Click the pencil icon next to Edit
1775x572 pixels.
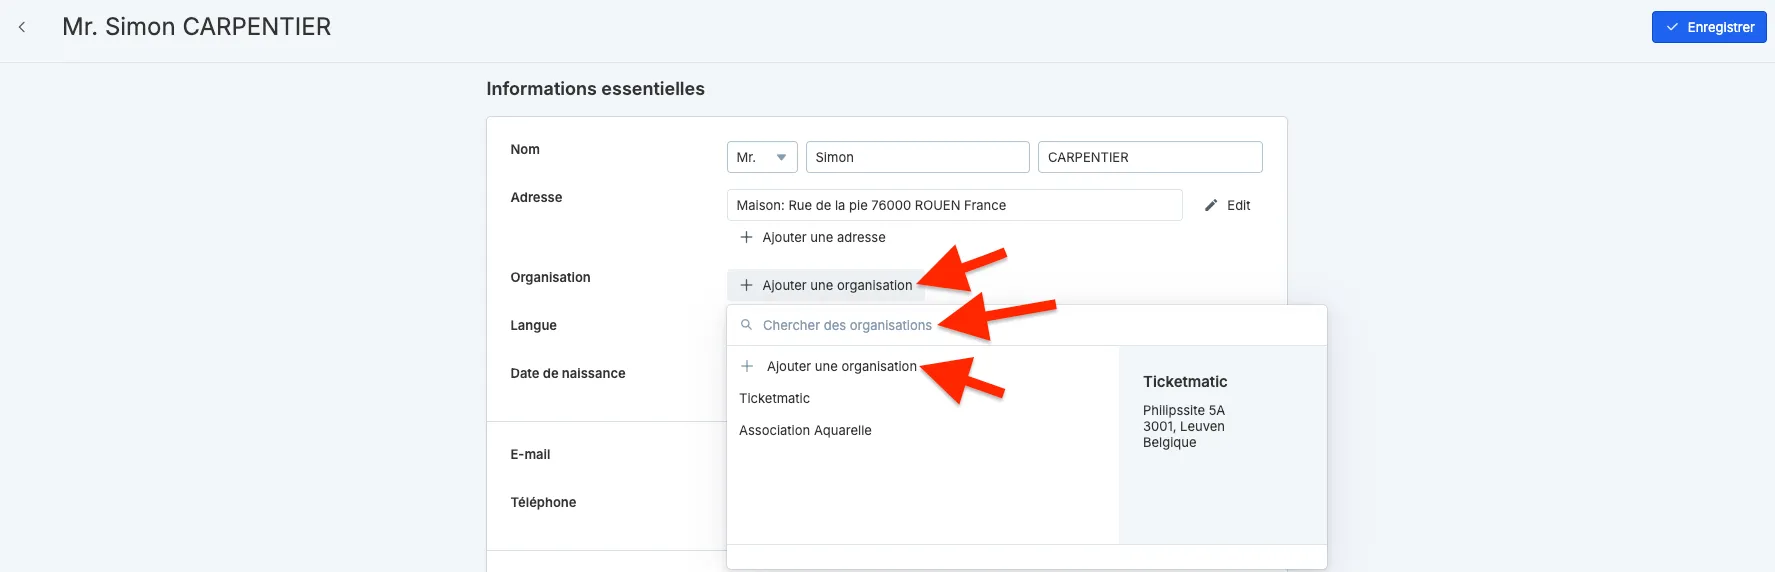(1211, 205)
